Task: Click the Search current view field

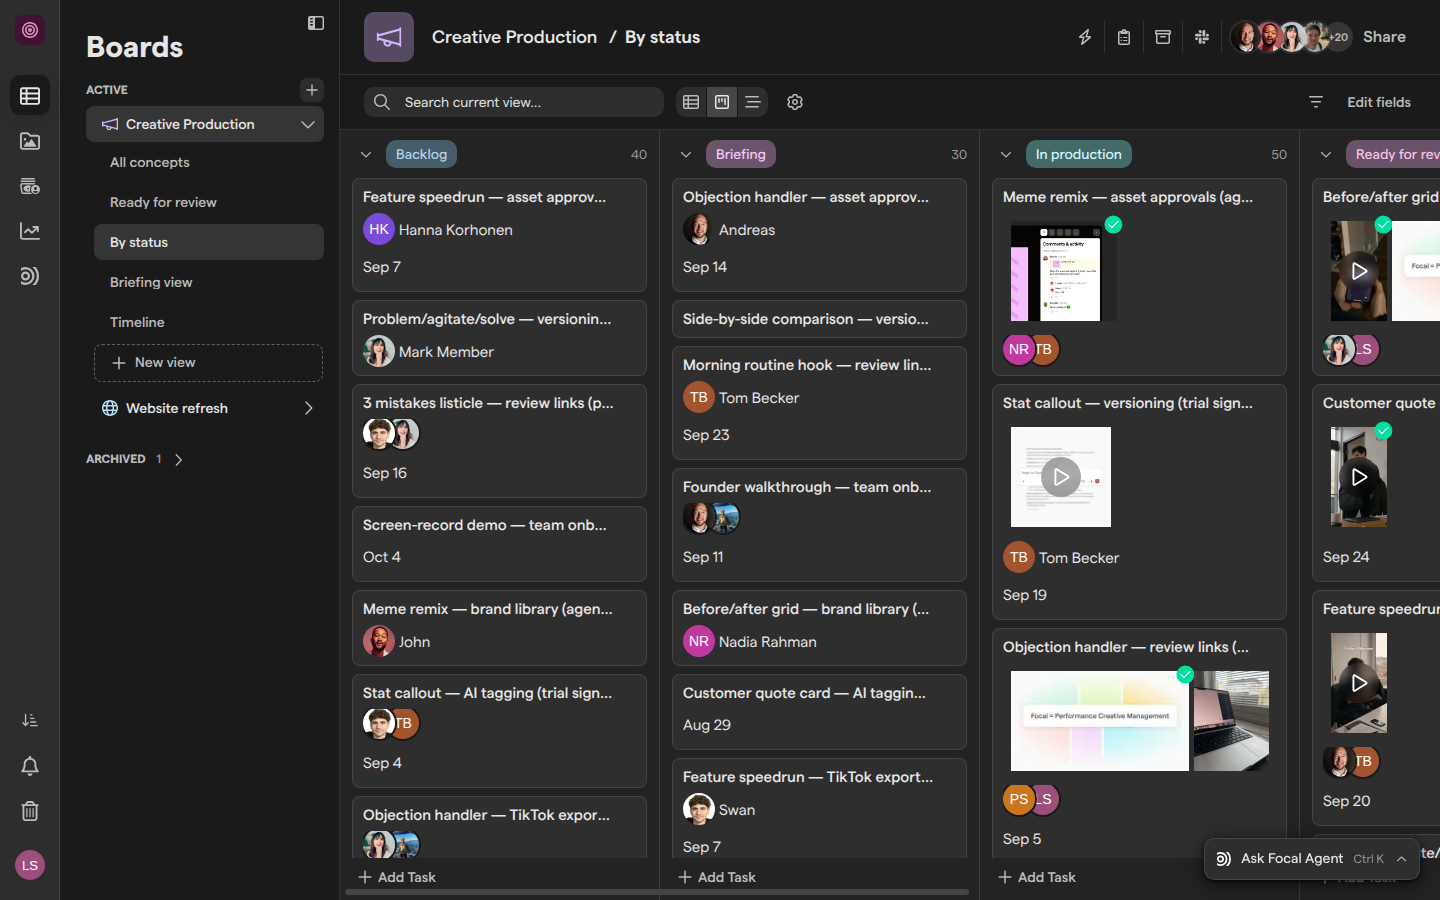Action: [x=514, y=102]
